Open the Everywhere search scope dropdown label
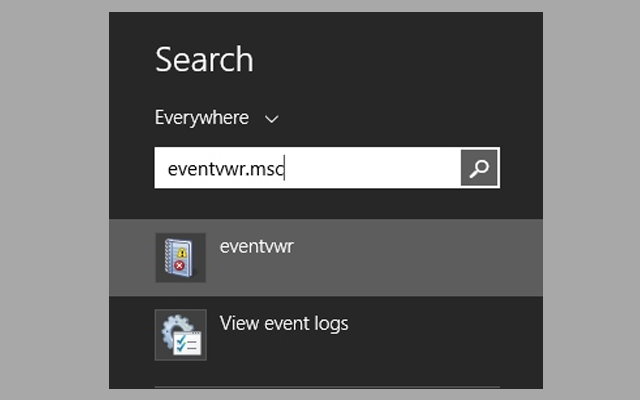 click(202, 118)
